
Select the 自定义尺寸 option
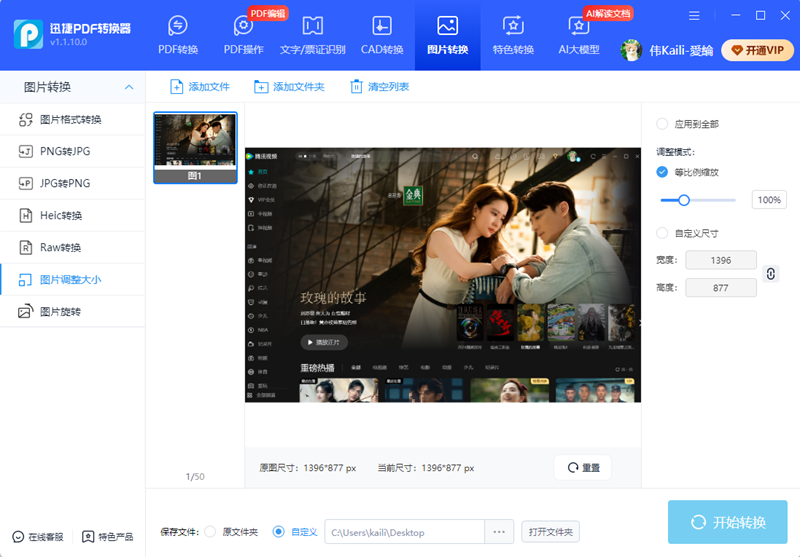pos(662,233)
